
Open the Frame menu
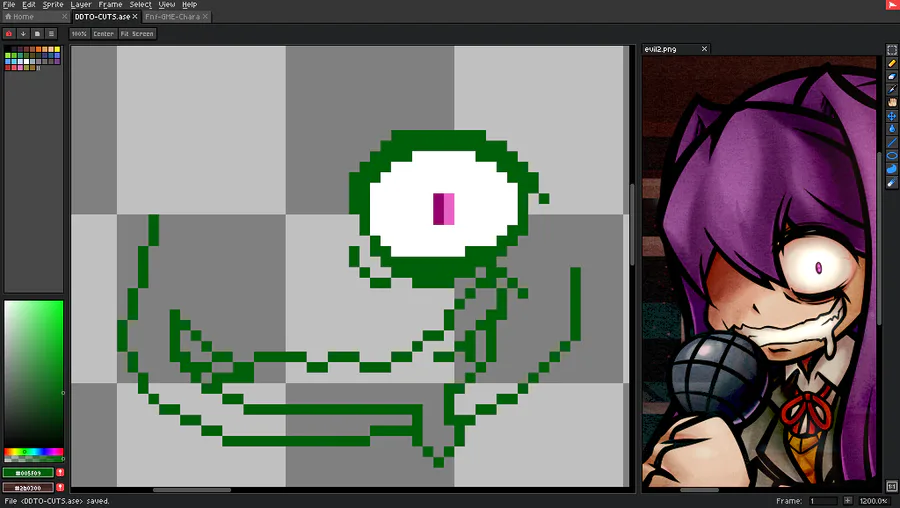[x=110, y=5]
